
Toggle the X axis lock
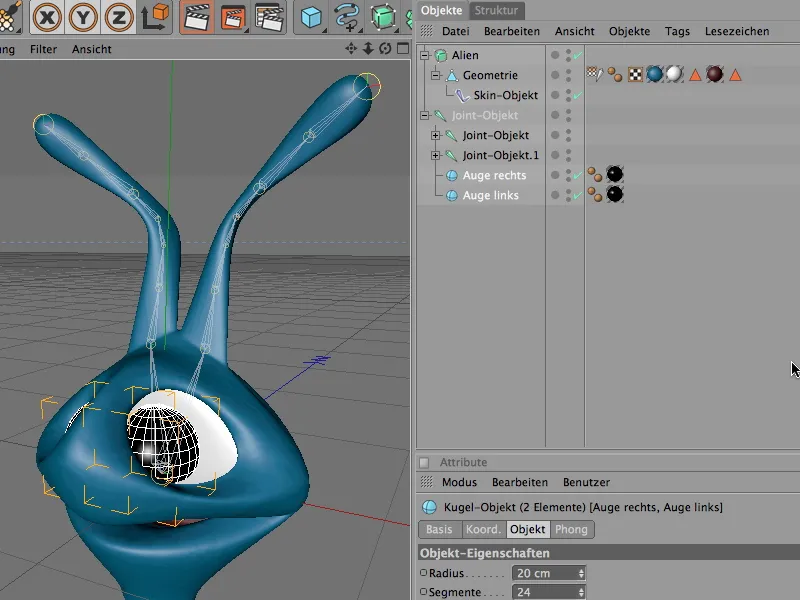[47, 18]
